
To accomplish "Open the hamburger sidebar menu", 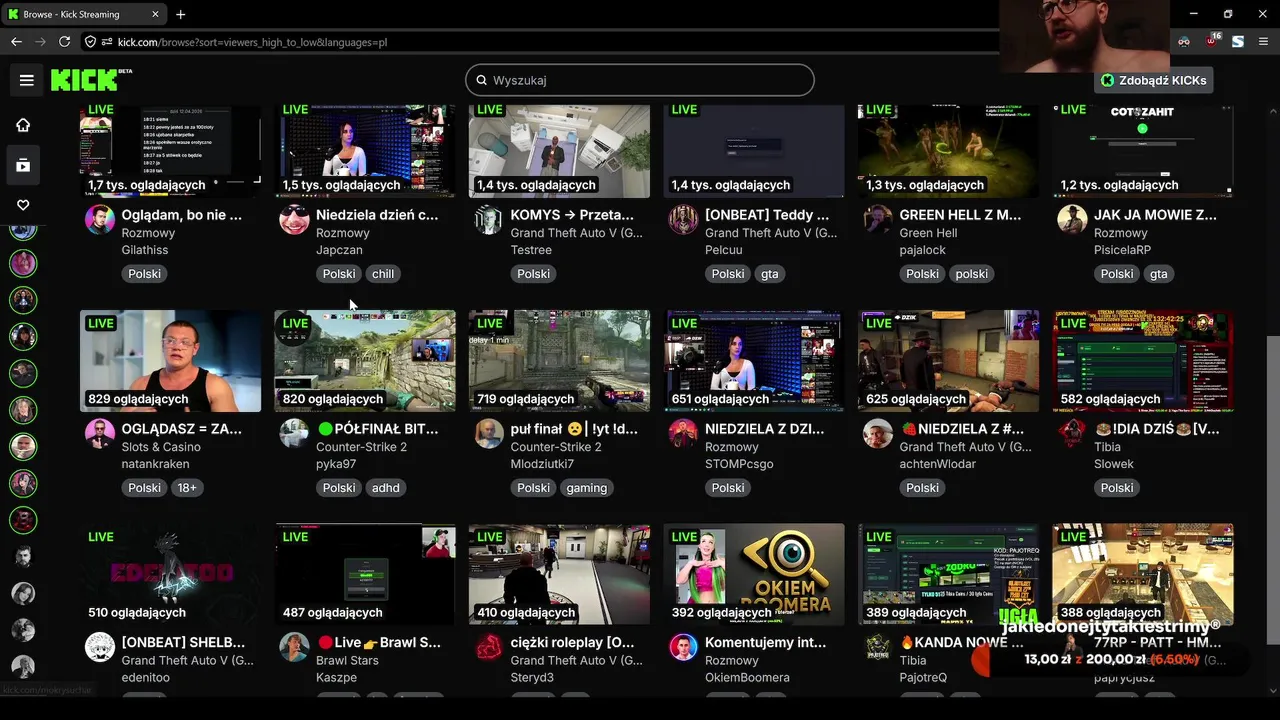I will pos(27,80).
